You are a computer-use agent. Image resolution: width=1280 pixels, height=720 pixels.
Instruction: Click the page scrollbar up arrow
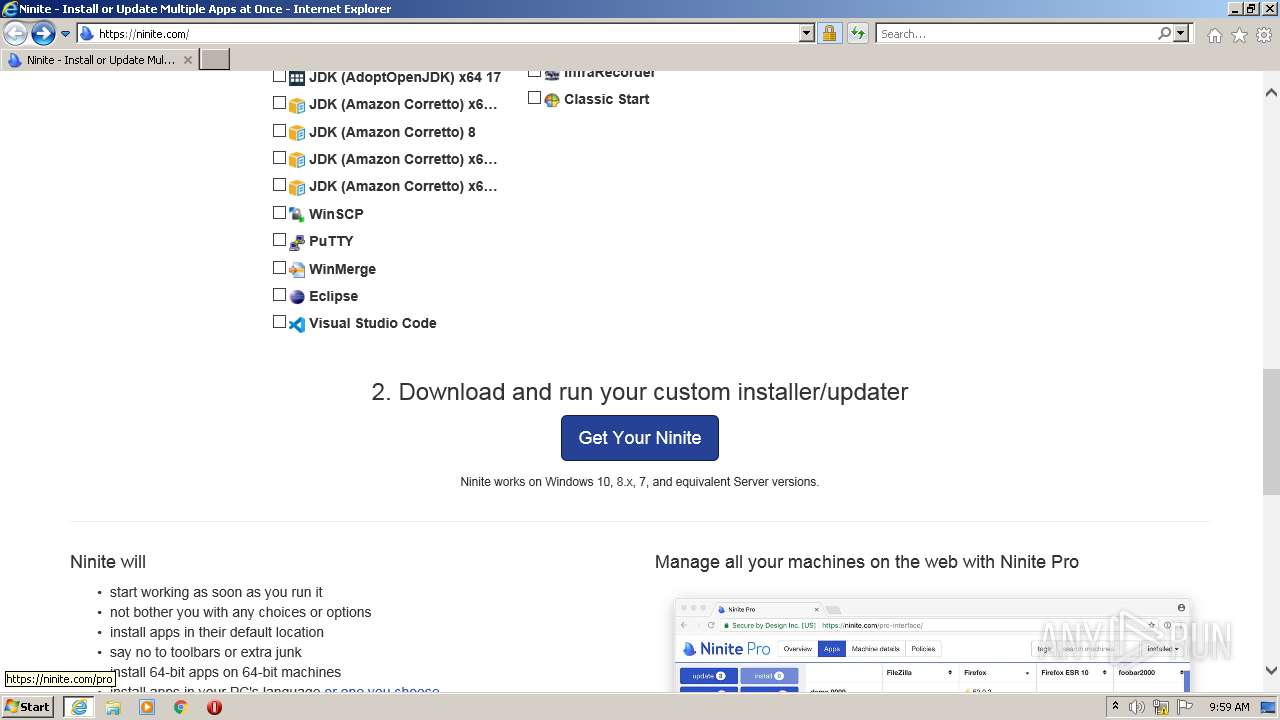tap(1271, 92)
